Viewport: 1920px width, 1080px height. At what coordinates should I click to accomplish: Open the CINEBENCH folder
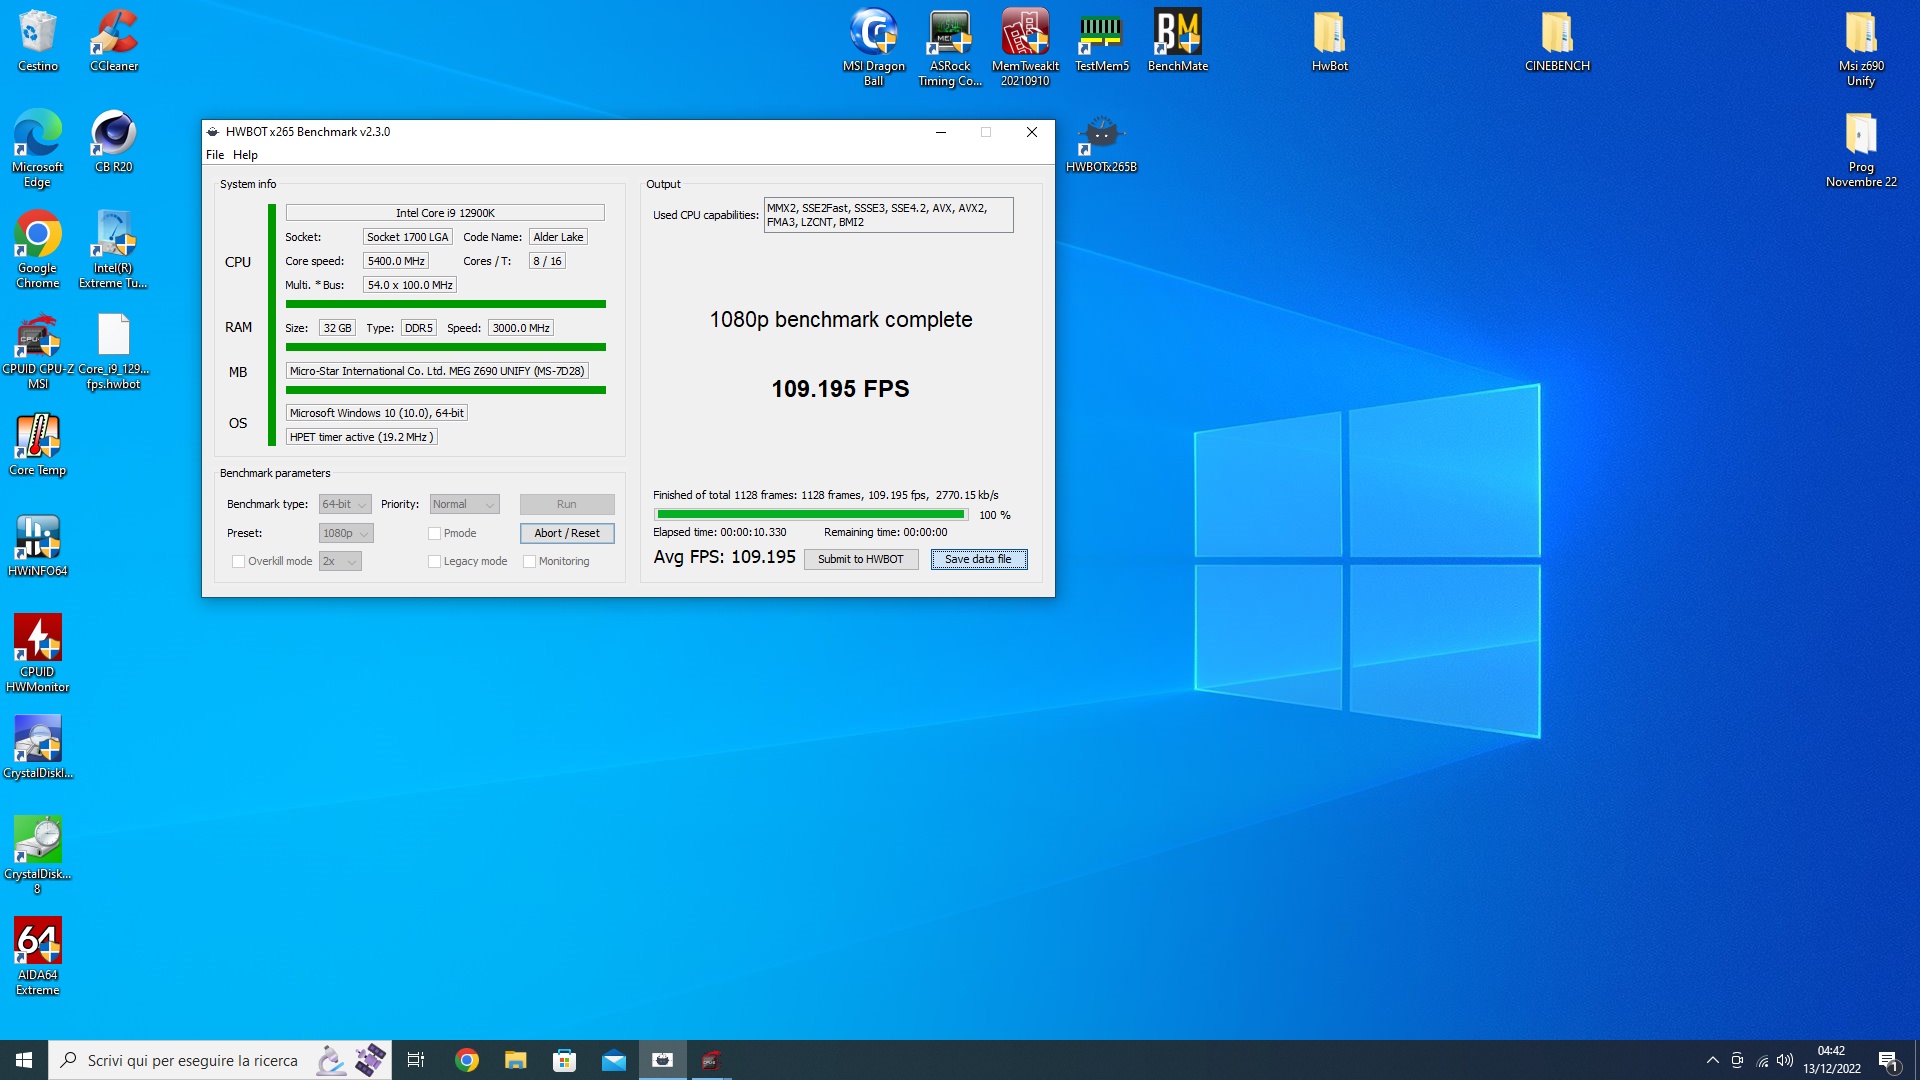click(1557, 40)
